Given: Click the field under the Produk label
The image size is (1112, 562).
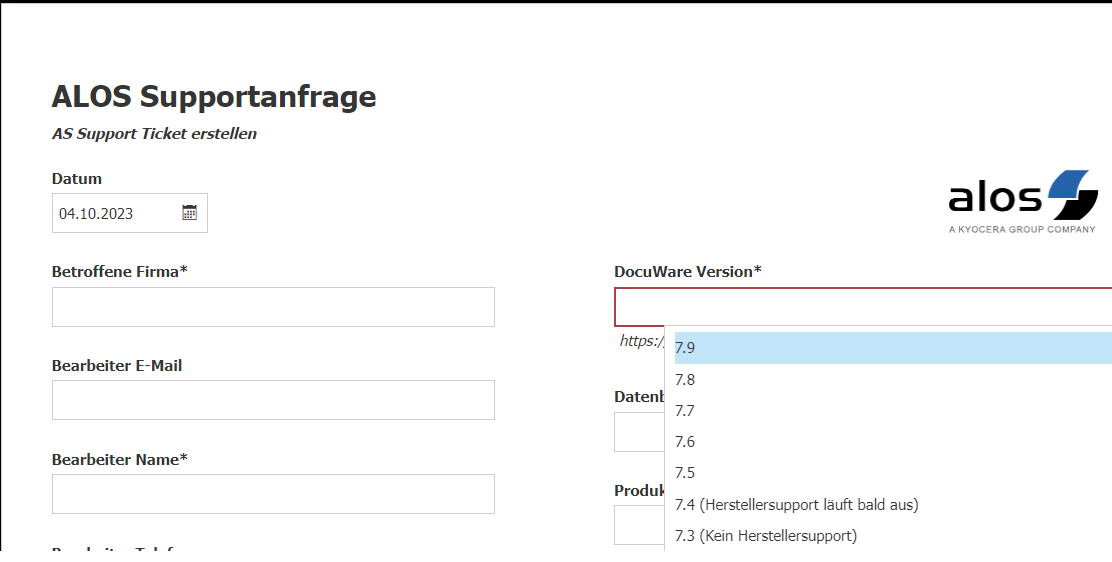Looking at the screenshot, I should 639,525.
